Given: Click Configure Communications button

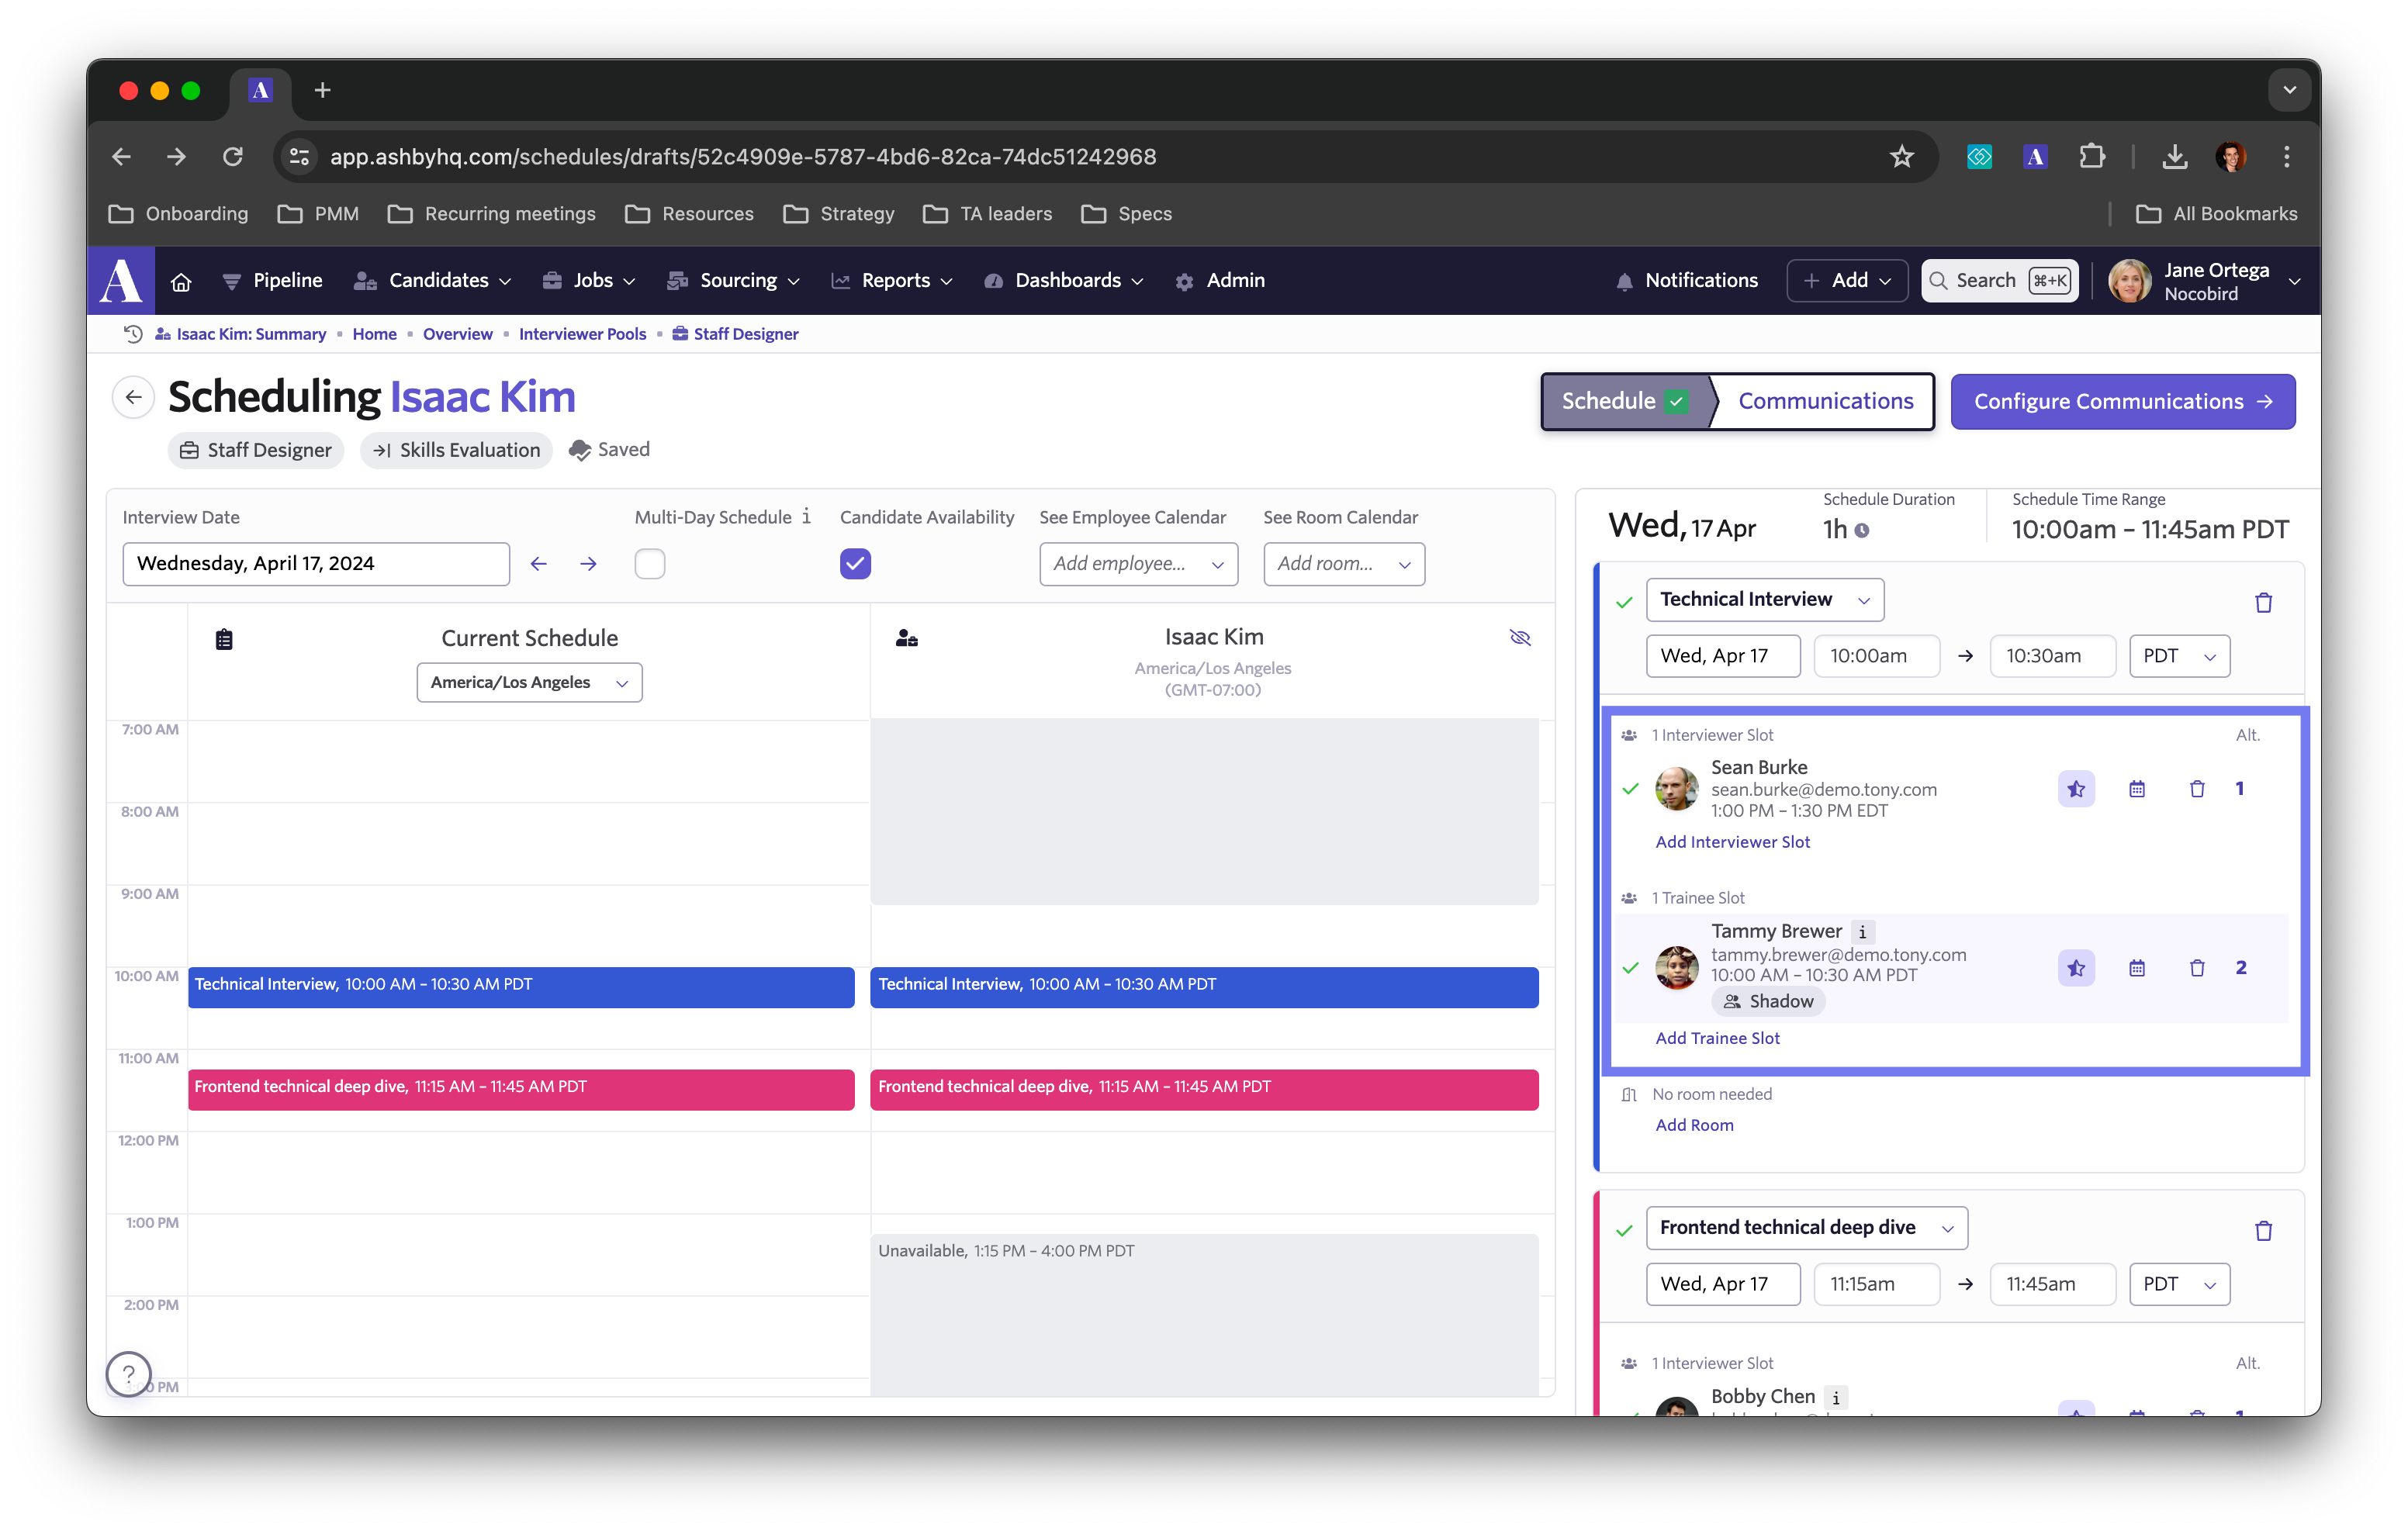Looking at the screenshot, I should tap(2122, 401).
